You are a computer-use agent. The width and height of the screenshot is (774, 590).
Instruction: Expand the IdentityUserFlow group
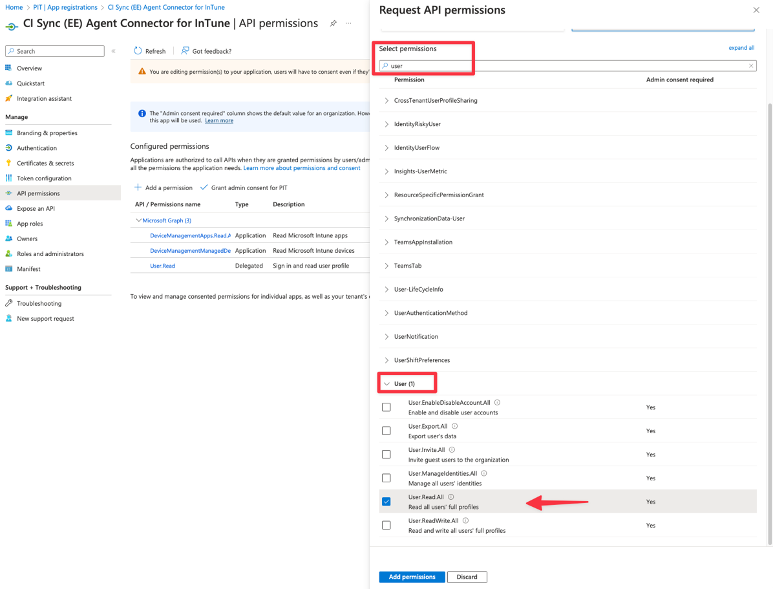coord(387,148)
